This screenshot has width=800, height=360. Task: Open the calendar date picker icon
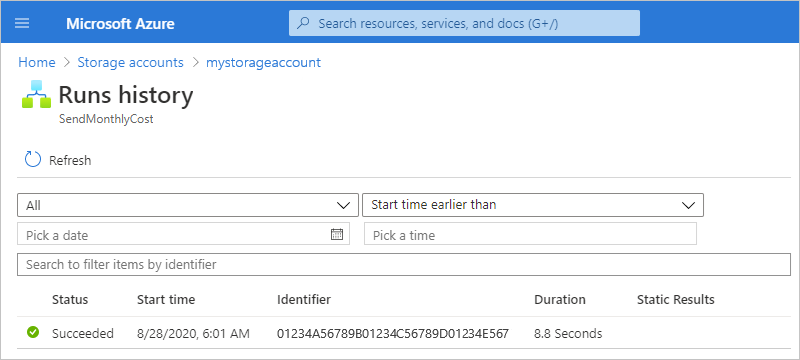coord(337,235)
